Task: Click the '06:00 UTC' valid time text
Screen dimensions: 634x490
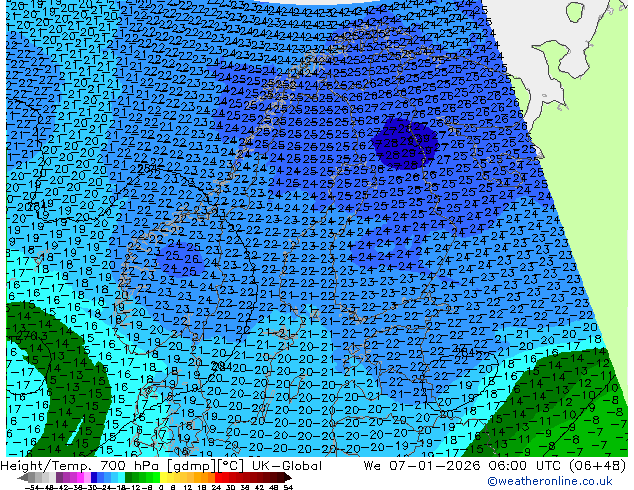Action: [x=527, y=466]
